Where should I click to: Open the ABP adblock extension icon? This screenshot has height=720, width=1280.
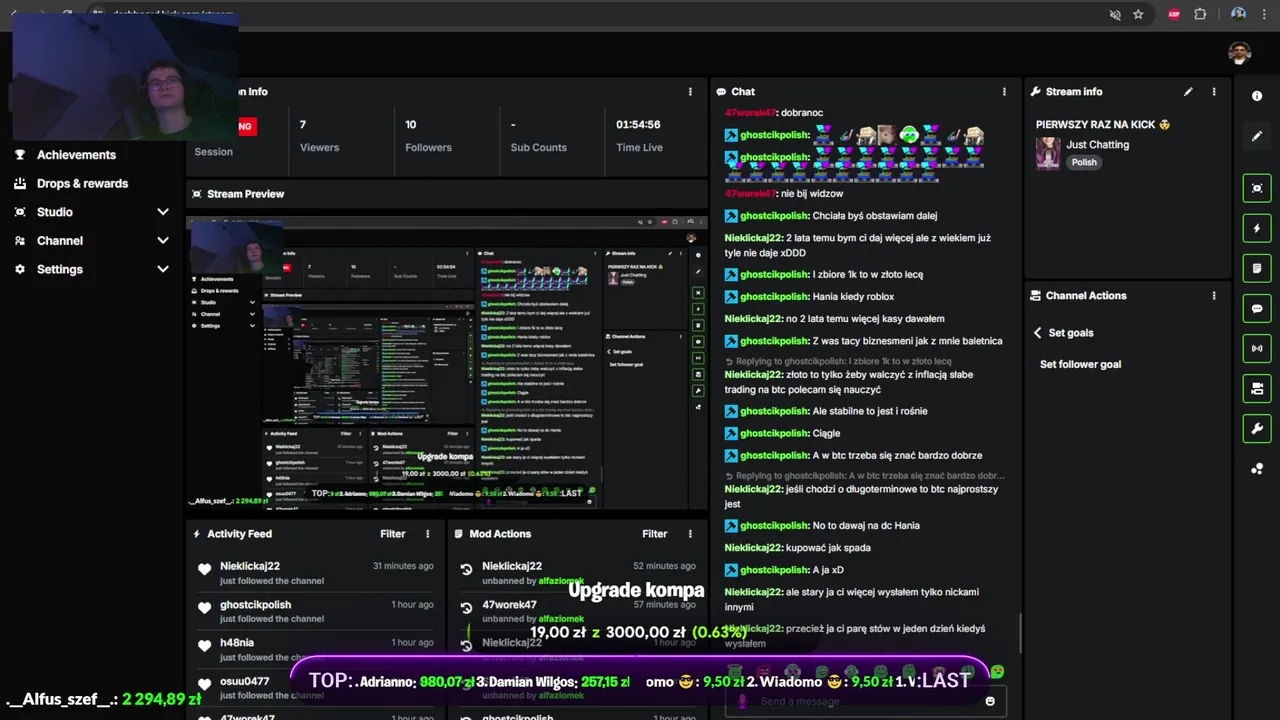[1175, 15]
